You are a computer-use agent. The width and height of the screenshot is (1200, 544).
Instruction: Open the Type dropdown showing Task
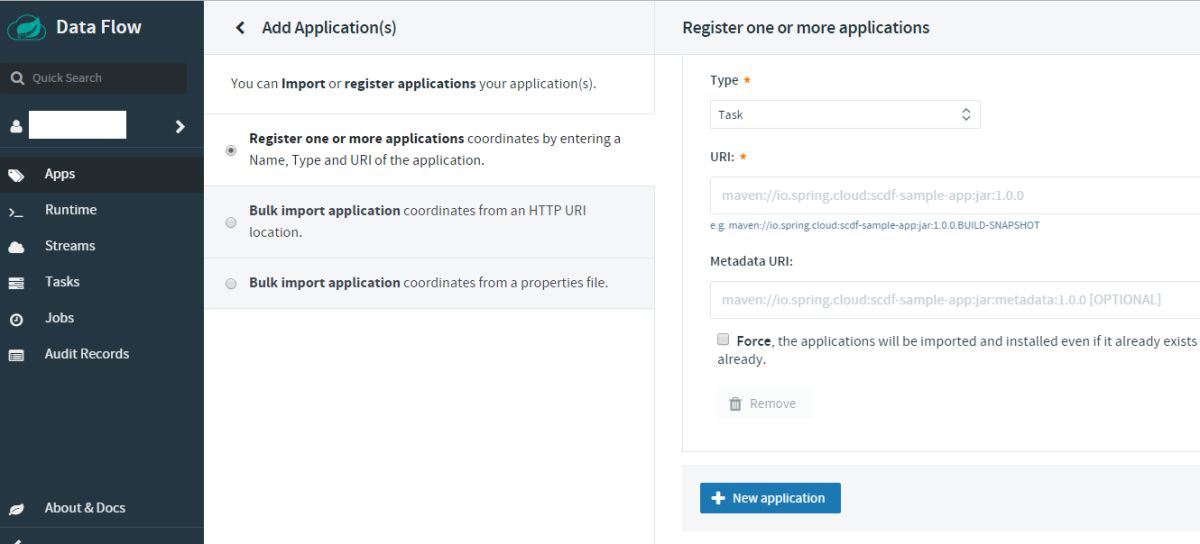point(845,115)
